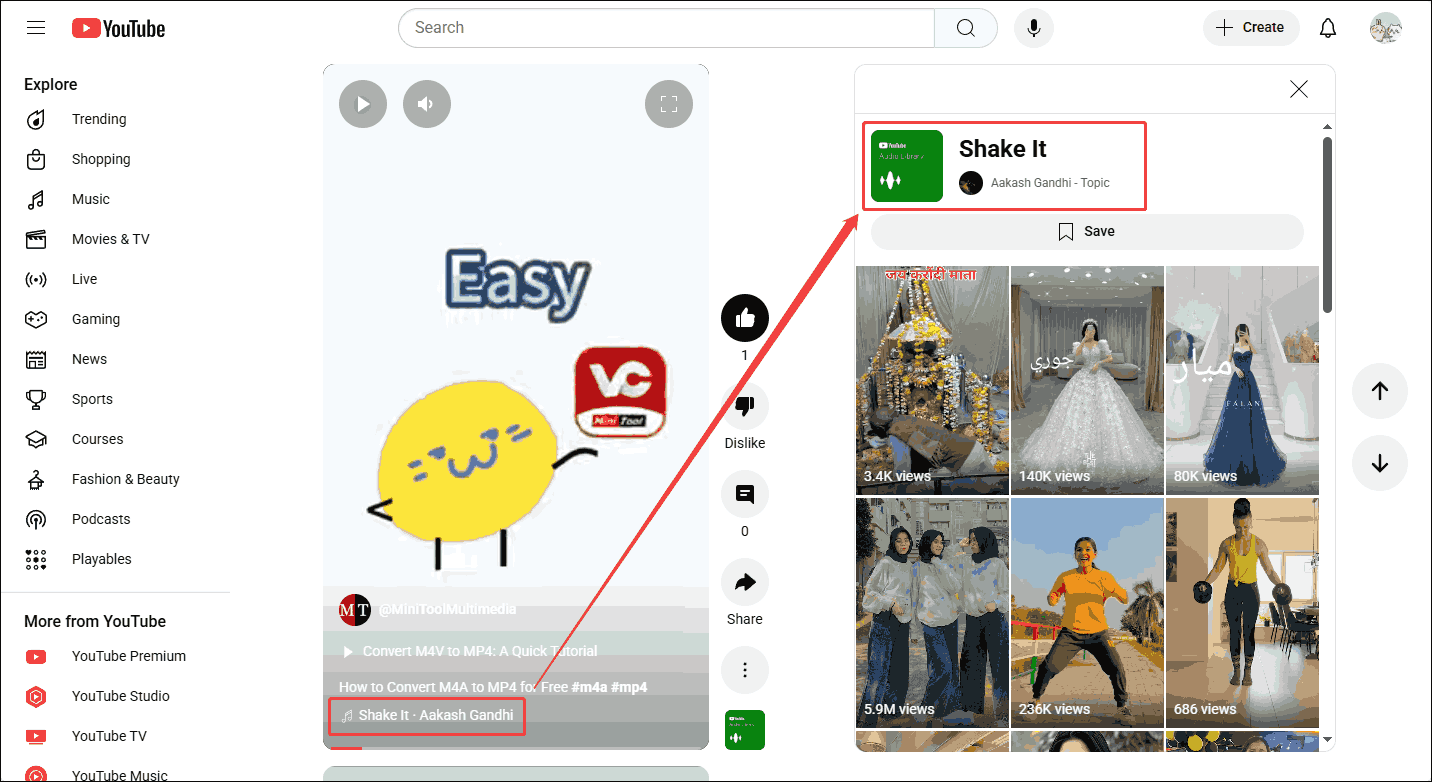Open the hamburger guide menu
Viewport: 1432px width, 782px height.
[x=36, y=28]
